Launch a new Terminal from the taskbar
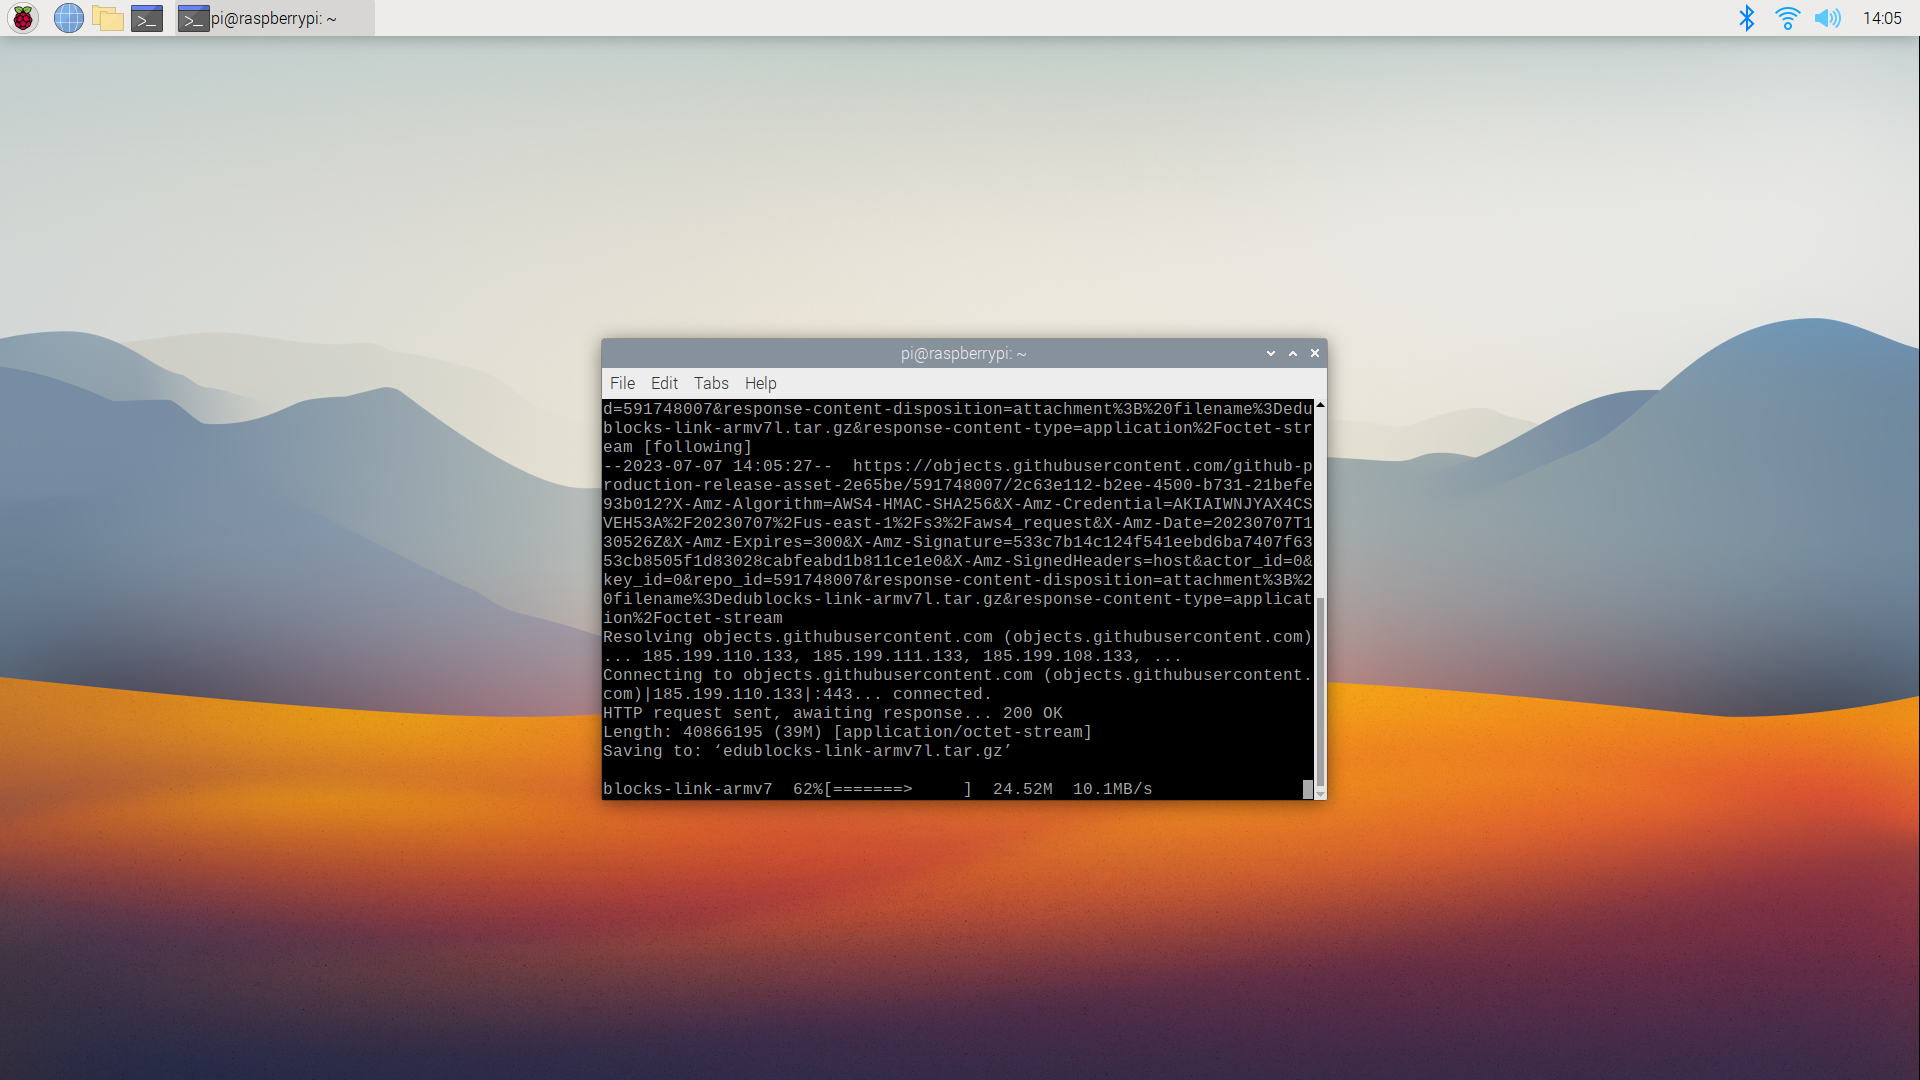The height and width of the screenshot is (1080, 1920). tap(147, 18)
